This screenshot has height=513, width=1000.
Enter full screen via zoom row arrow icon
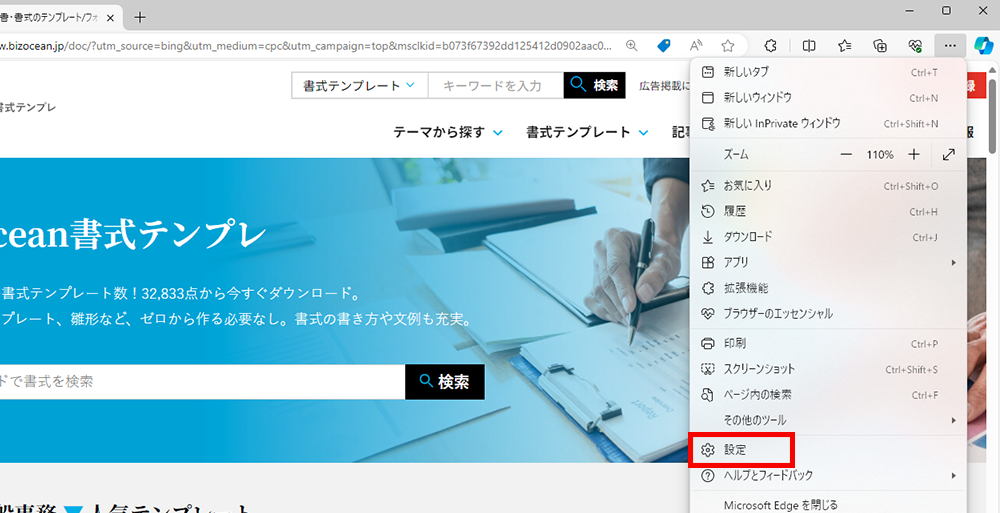pos(948,154)
